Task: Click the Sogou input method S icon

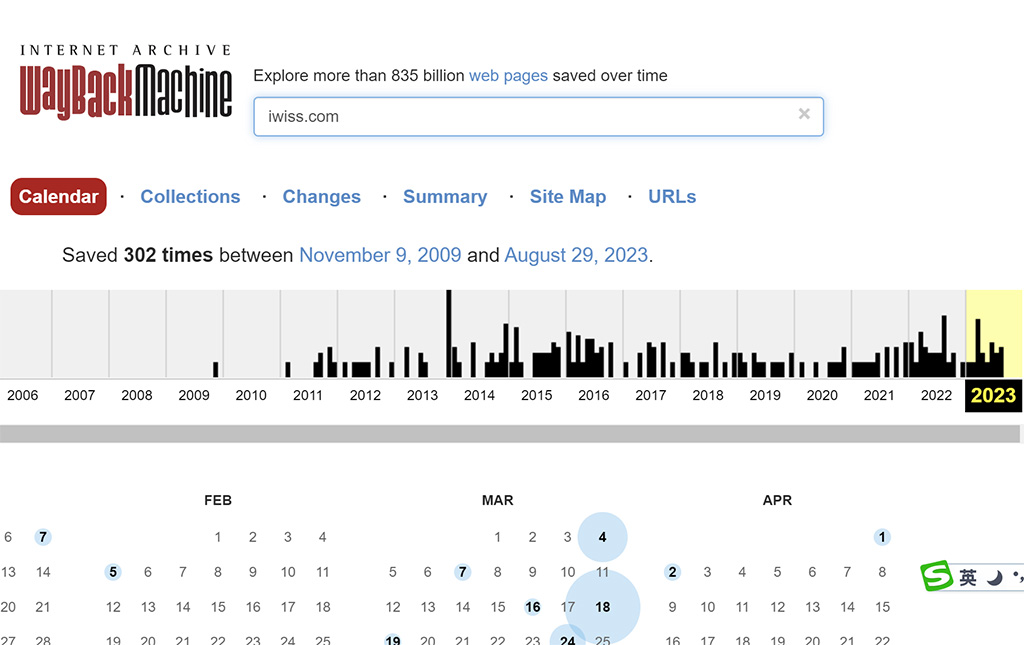Action: coord(937,577)
